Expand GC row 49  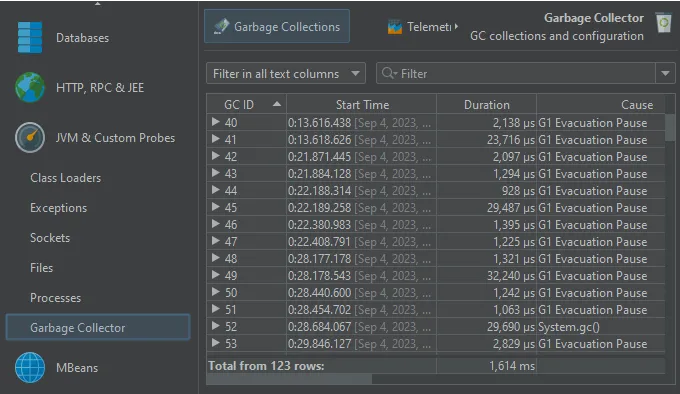[216, 275]
